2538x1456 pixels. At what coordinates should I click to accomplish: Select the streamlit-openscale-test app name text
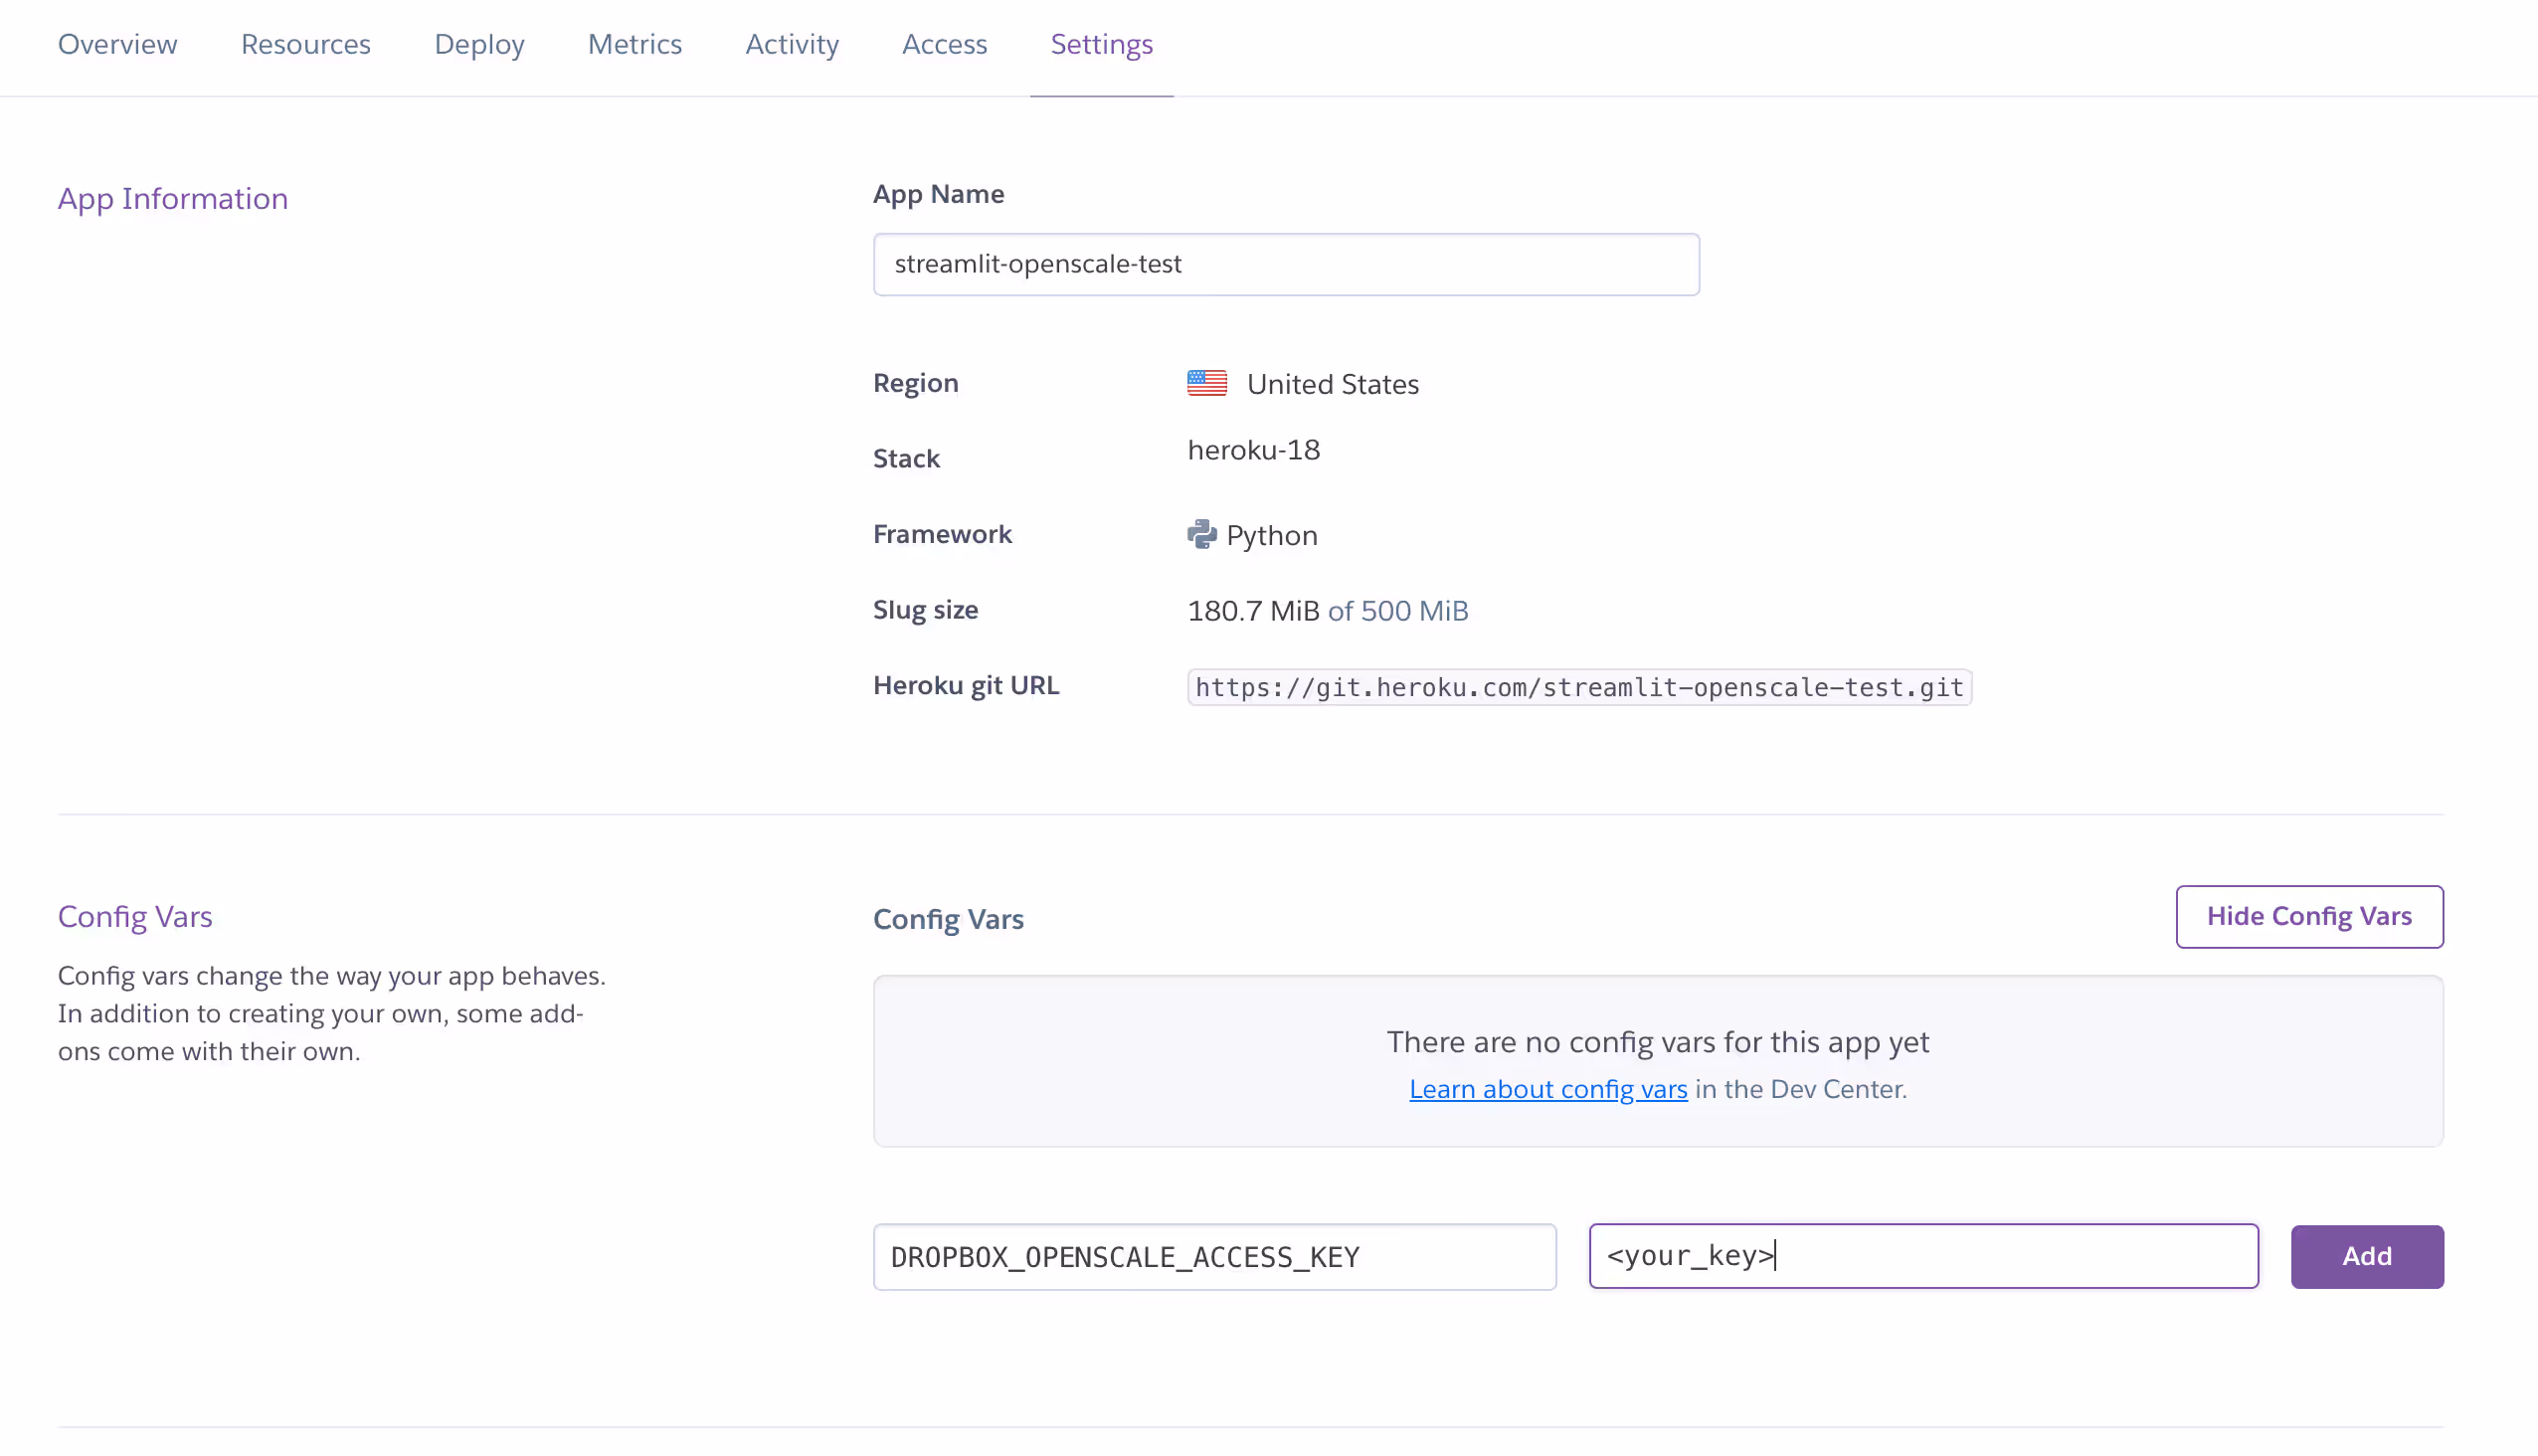point(1037,264)
